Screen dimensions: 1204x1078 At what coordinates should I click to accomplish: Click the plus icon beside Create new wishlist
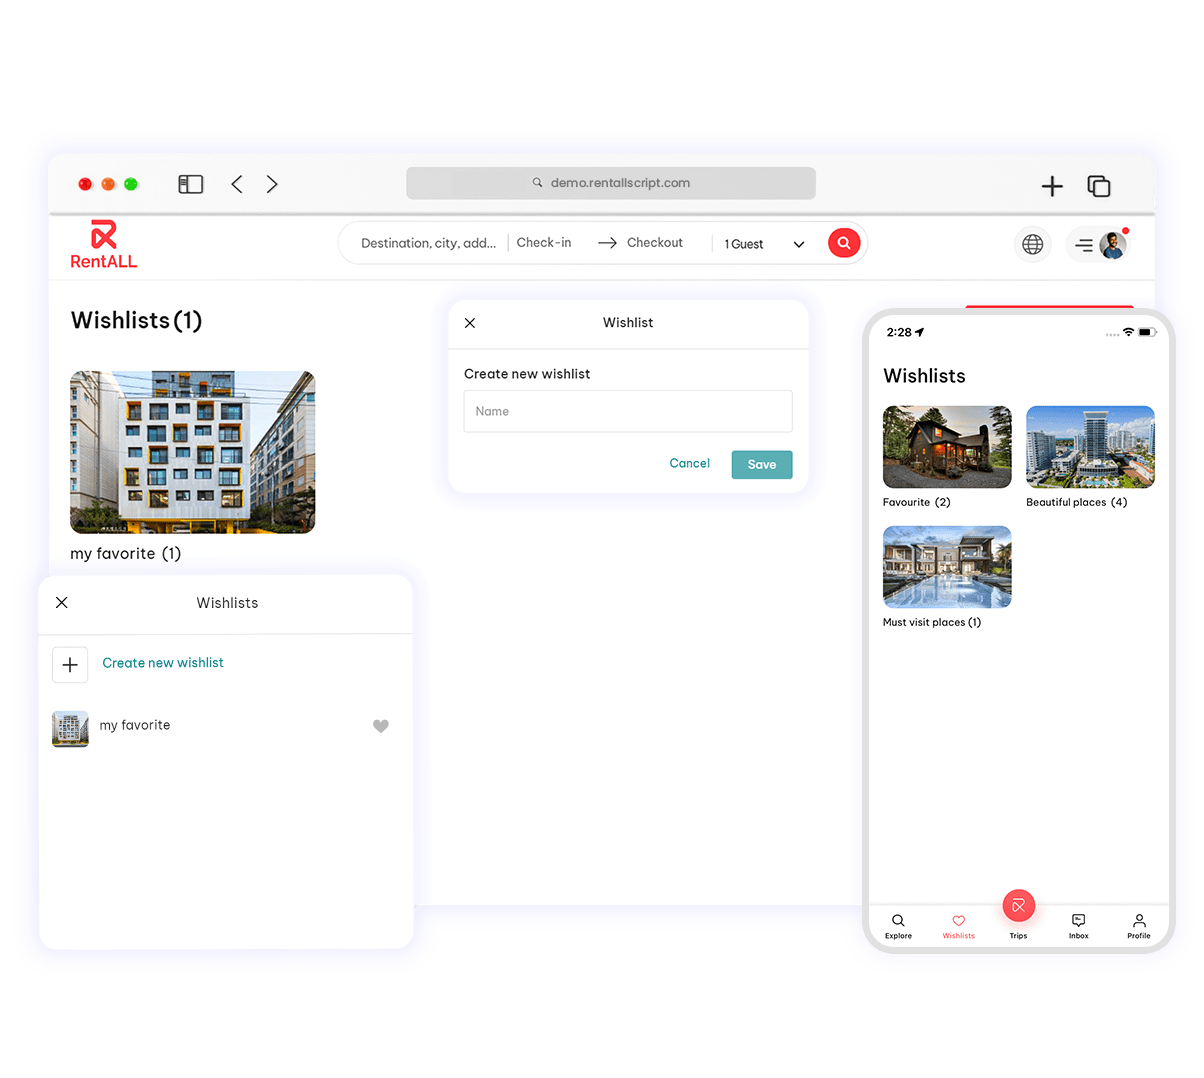(69, 664)
